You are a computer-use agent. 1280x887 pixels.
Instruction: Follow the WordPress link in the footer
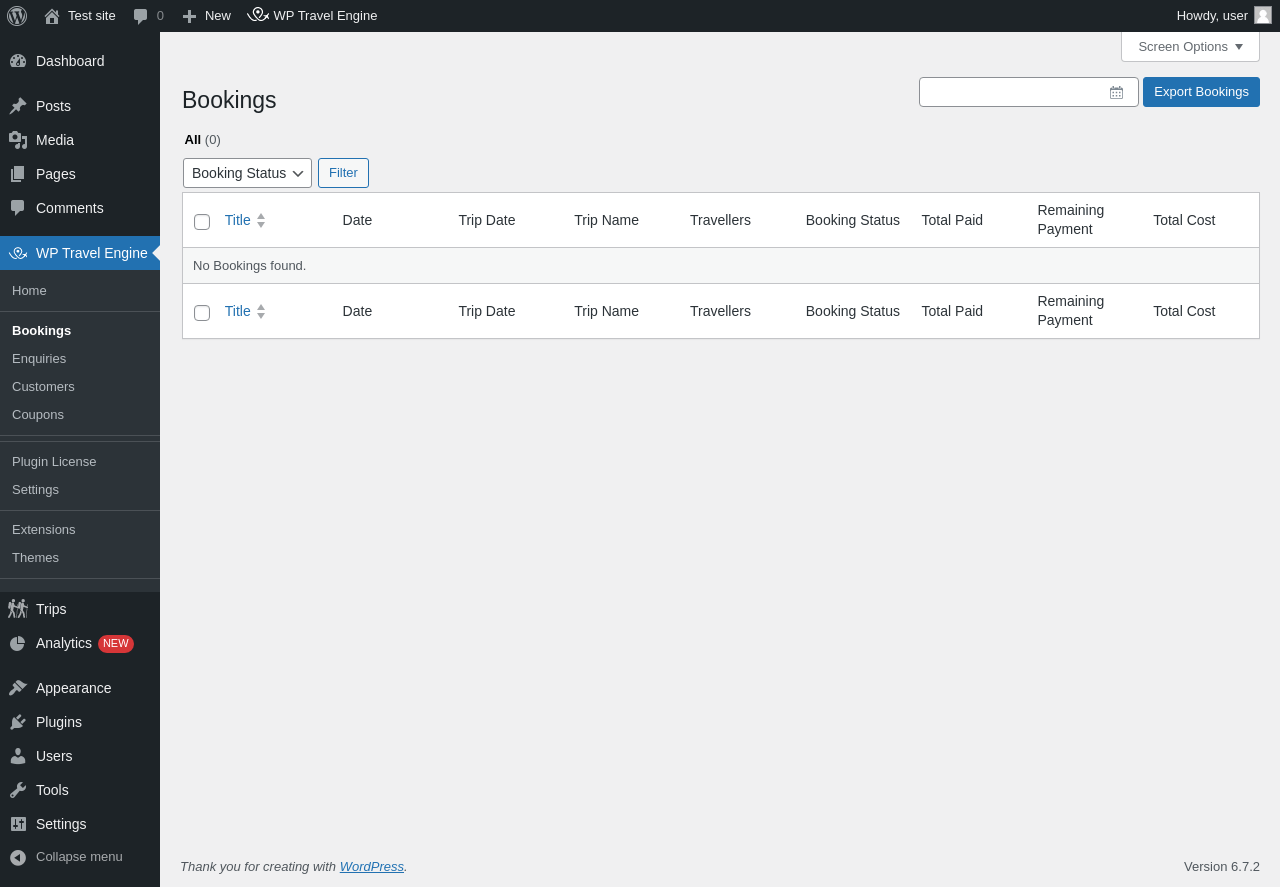371,866
